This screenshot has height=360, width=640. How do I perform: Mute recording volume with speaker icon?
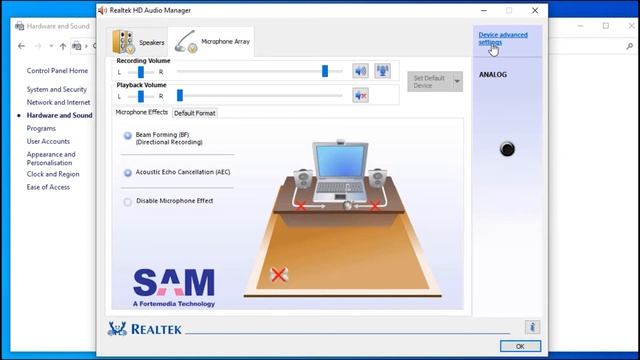pos(360,71)
